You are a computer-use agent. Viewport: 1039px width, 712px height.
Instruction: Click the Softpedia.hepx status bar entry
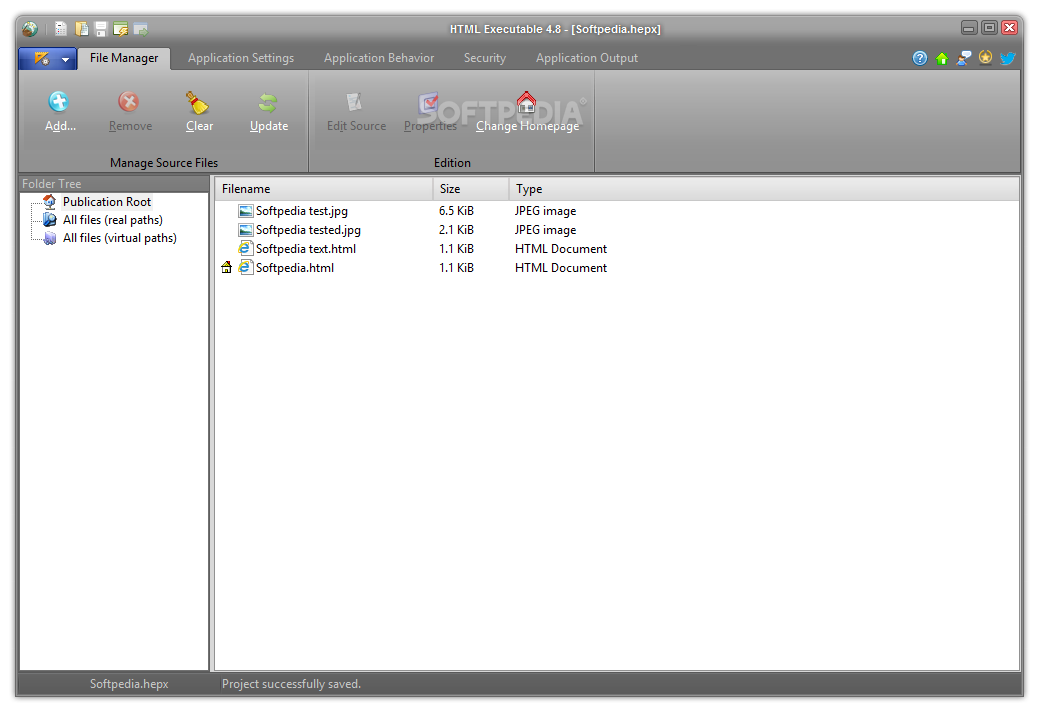[129, 684]
